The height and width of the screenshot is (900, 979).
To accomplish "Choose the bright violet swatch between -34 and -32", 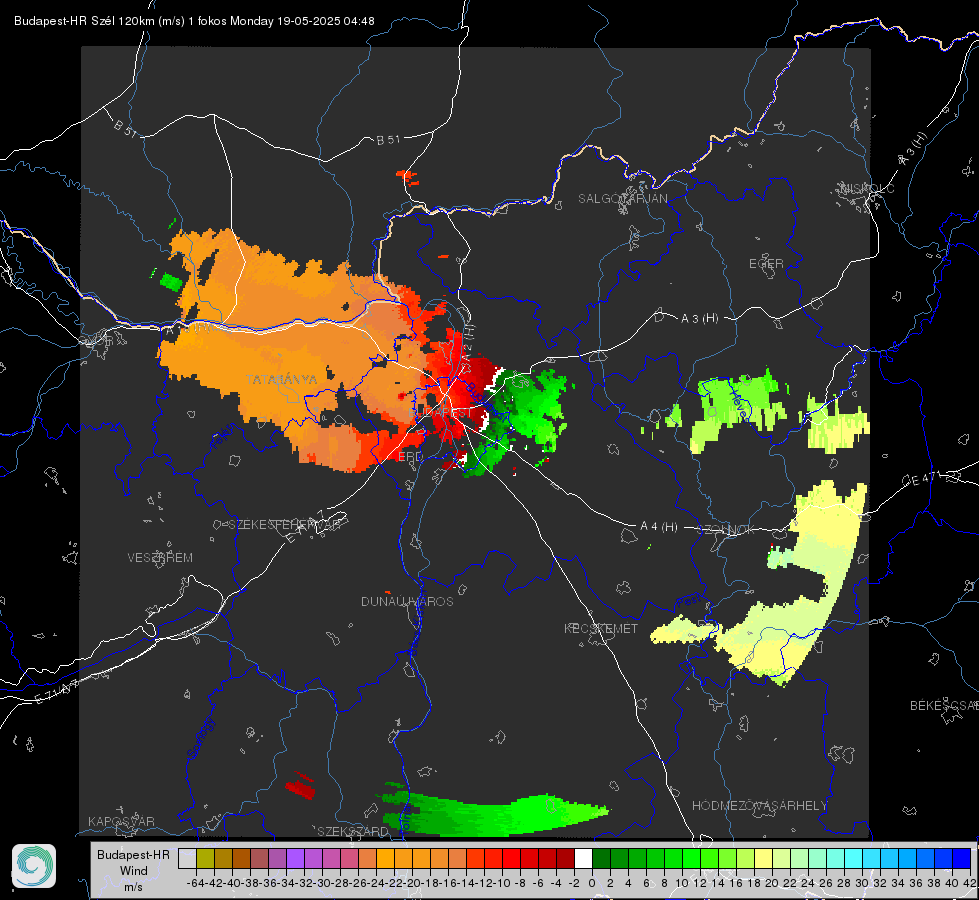I will click(x=295, y=859).
